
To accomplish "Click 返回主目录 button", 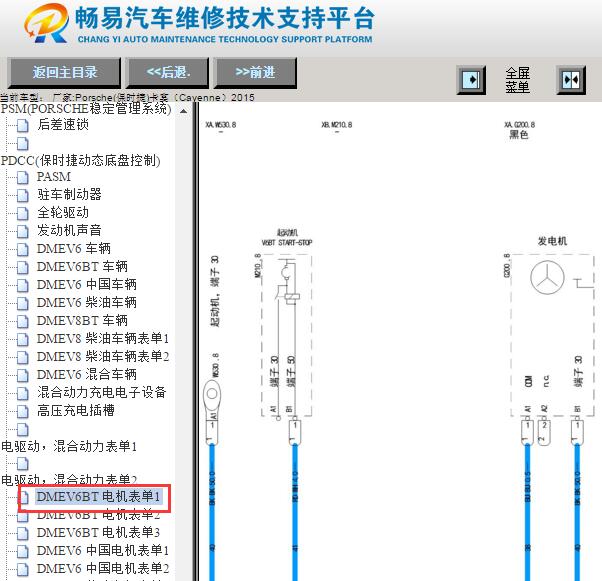I will click(64, 72).
